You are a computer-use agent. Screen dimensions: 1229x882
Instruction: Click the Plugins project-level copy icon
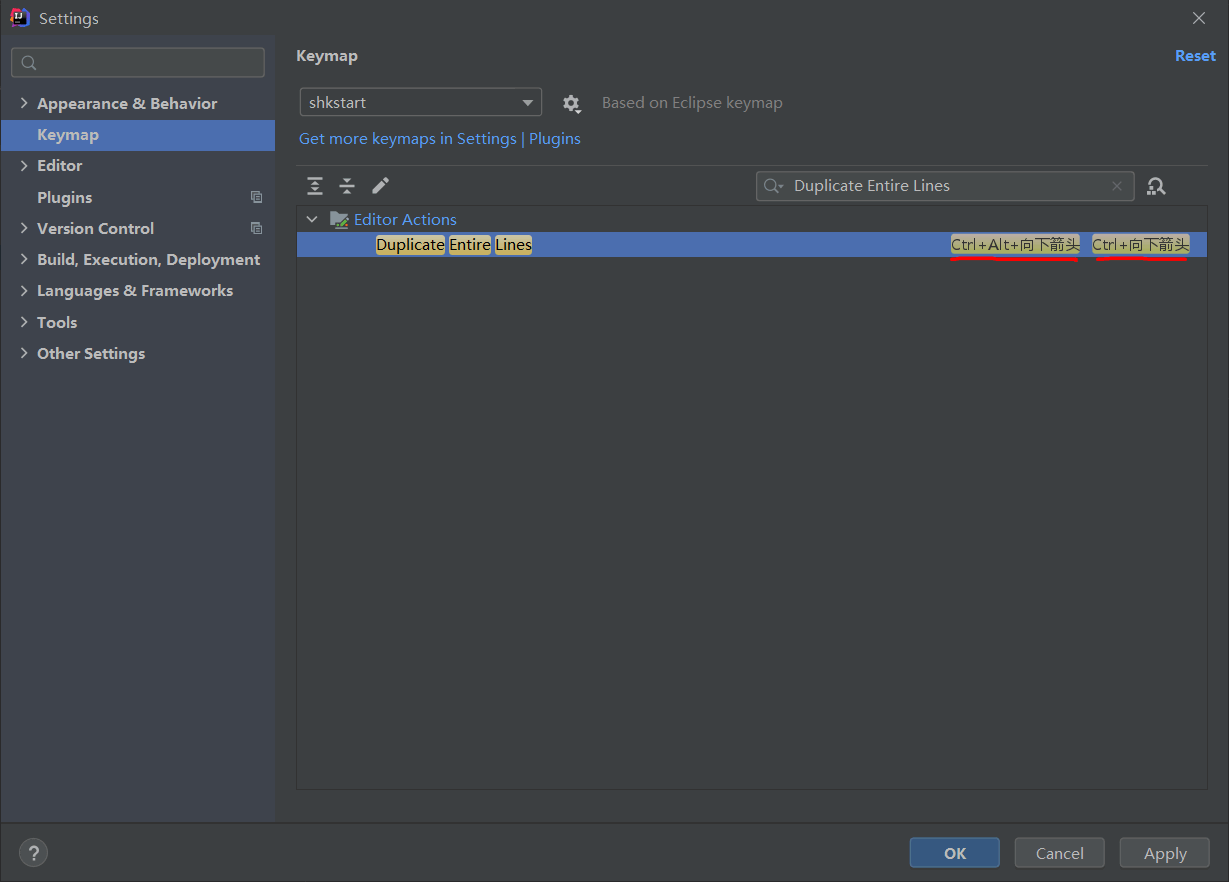[x=257, y=198]
